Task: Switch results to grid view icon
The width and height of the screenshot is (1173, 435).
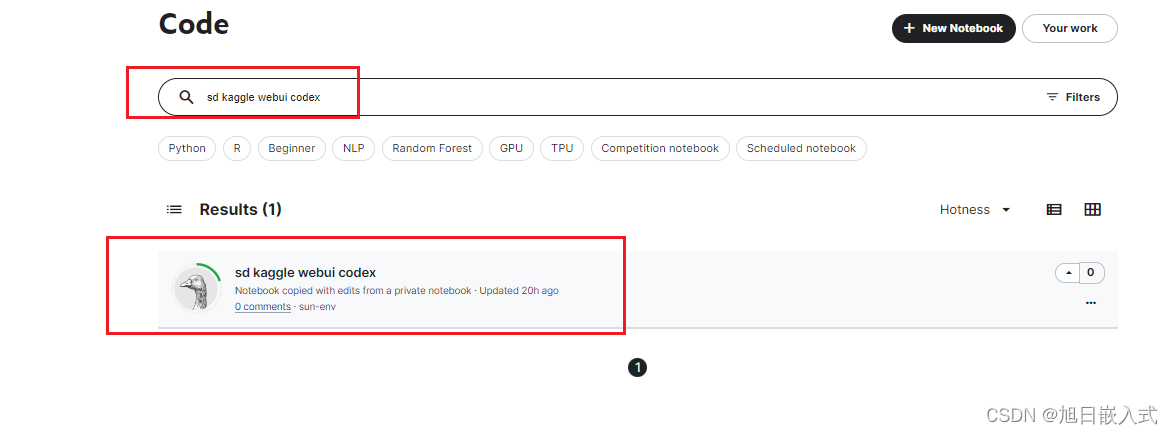Action: [x=1092, y=210]
